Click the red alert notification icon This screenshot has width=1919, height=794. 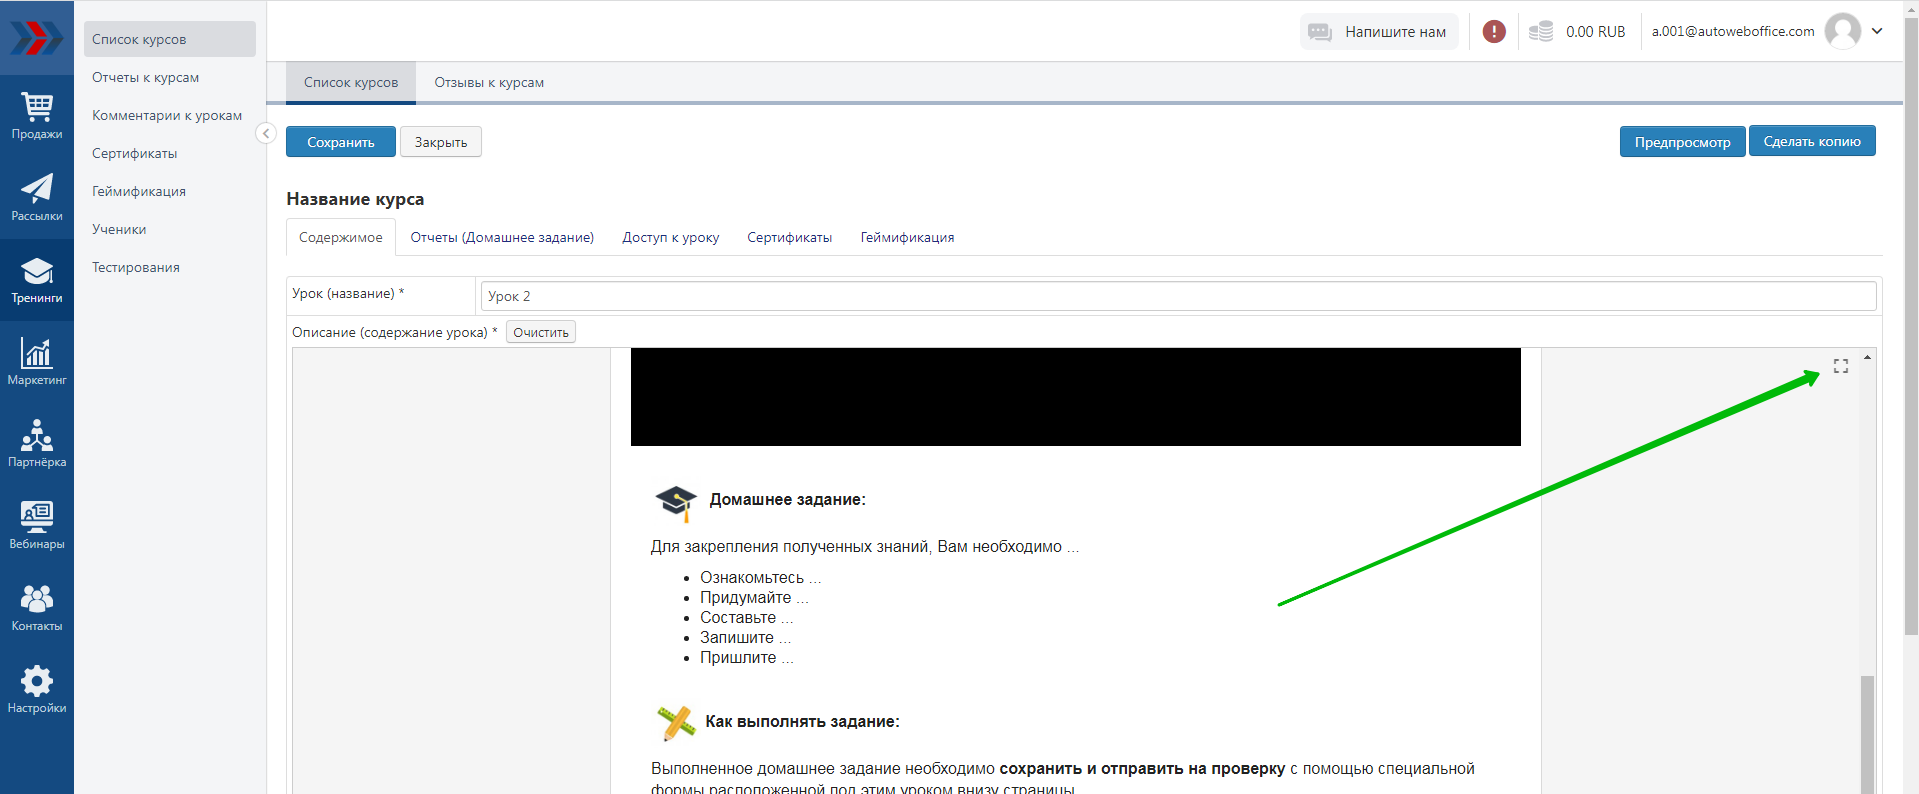click(1494, 32)
